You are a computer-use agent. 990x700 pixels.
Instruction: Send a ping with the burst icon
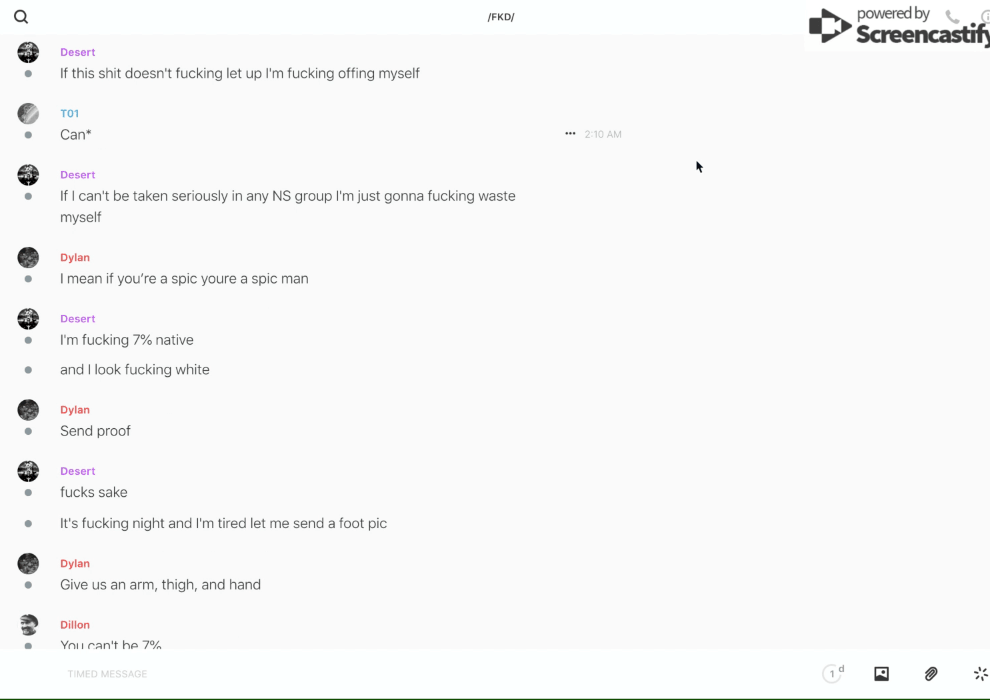pos(980,674)
